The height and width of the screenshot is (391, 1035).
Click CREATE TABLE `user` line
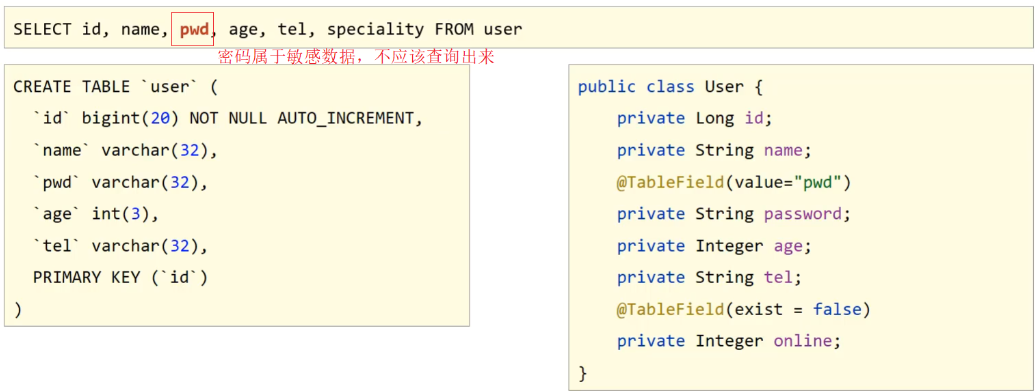115,87
